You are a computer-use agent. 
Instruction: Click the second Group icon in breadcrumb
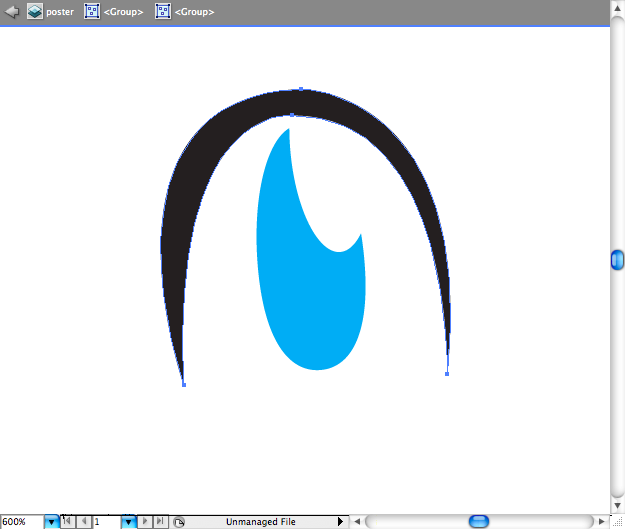(163, 12)
